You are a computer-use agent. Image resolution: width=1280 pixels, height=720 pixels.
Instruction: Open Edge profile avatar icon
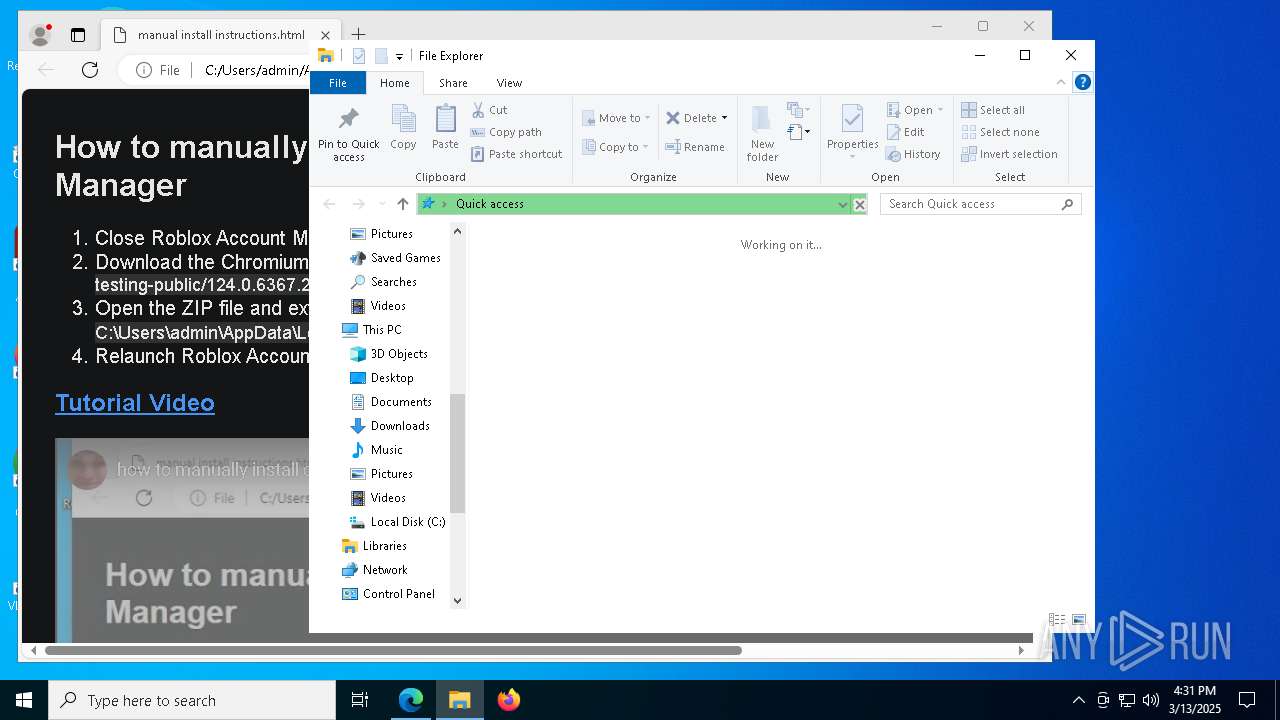point(41,35)
